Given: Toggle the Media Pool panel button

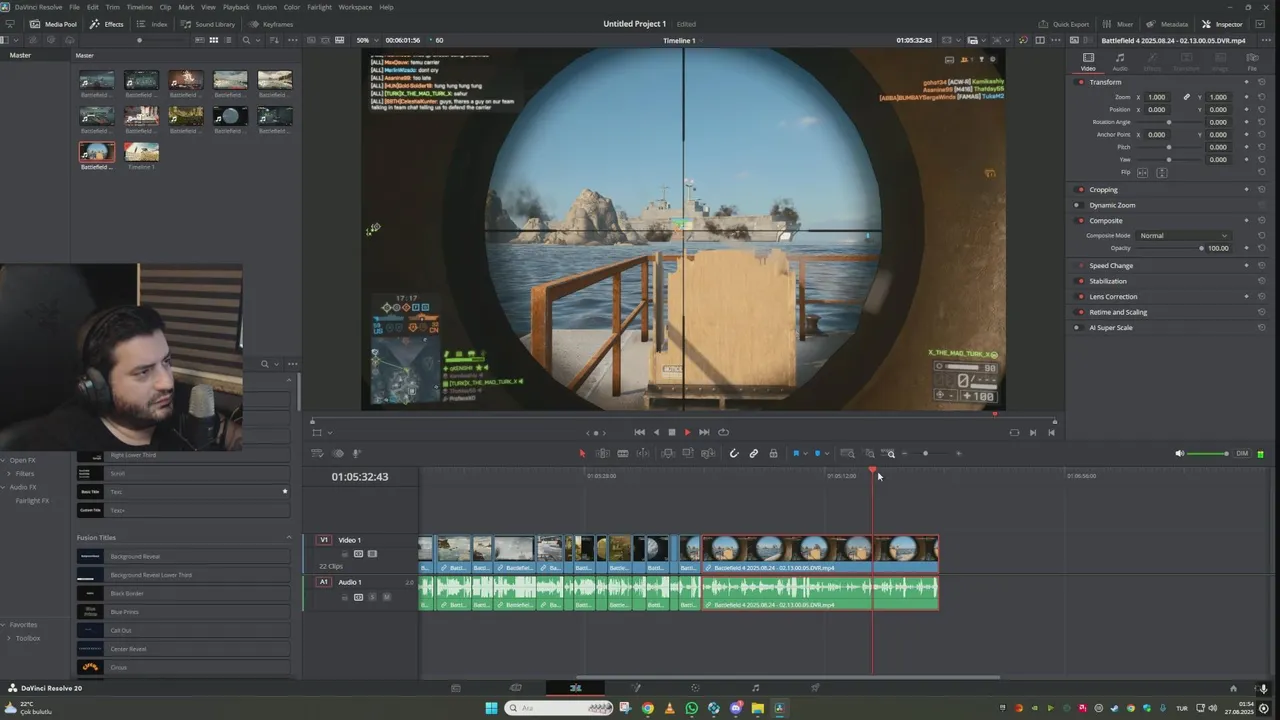Looking at the screenshot, I should pos(54,24).
